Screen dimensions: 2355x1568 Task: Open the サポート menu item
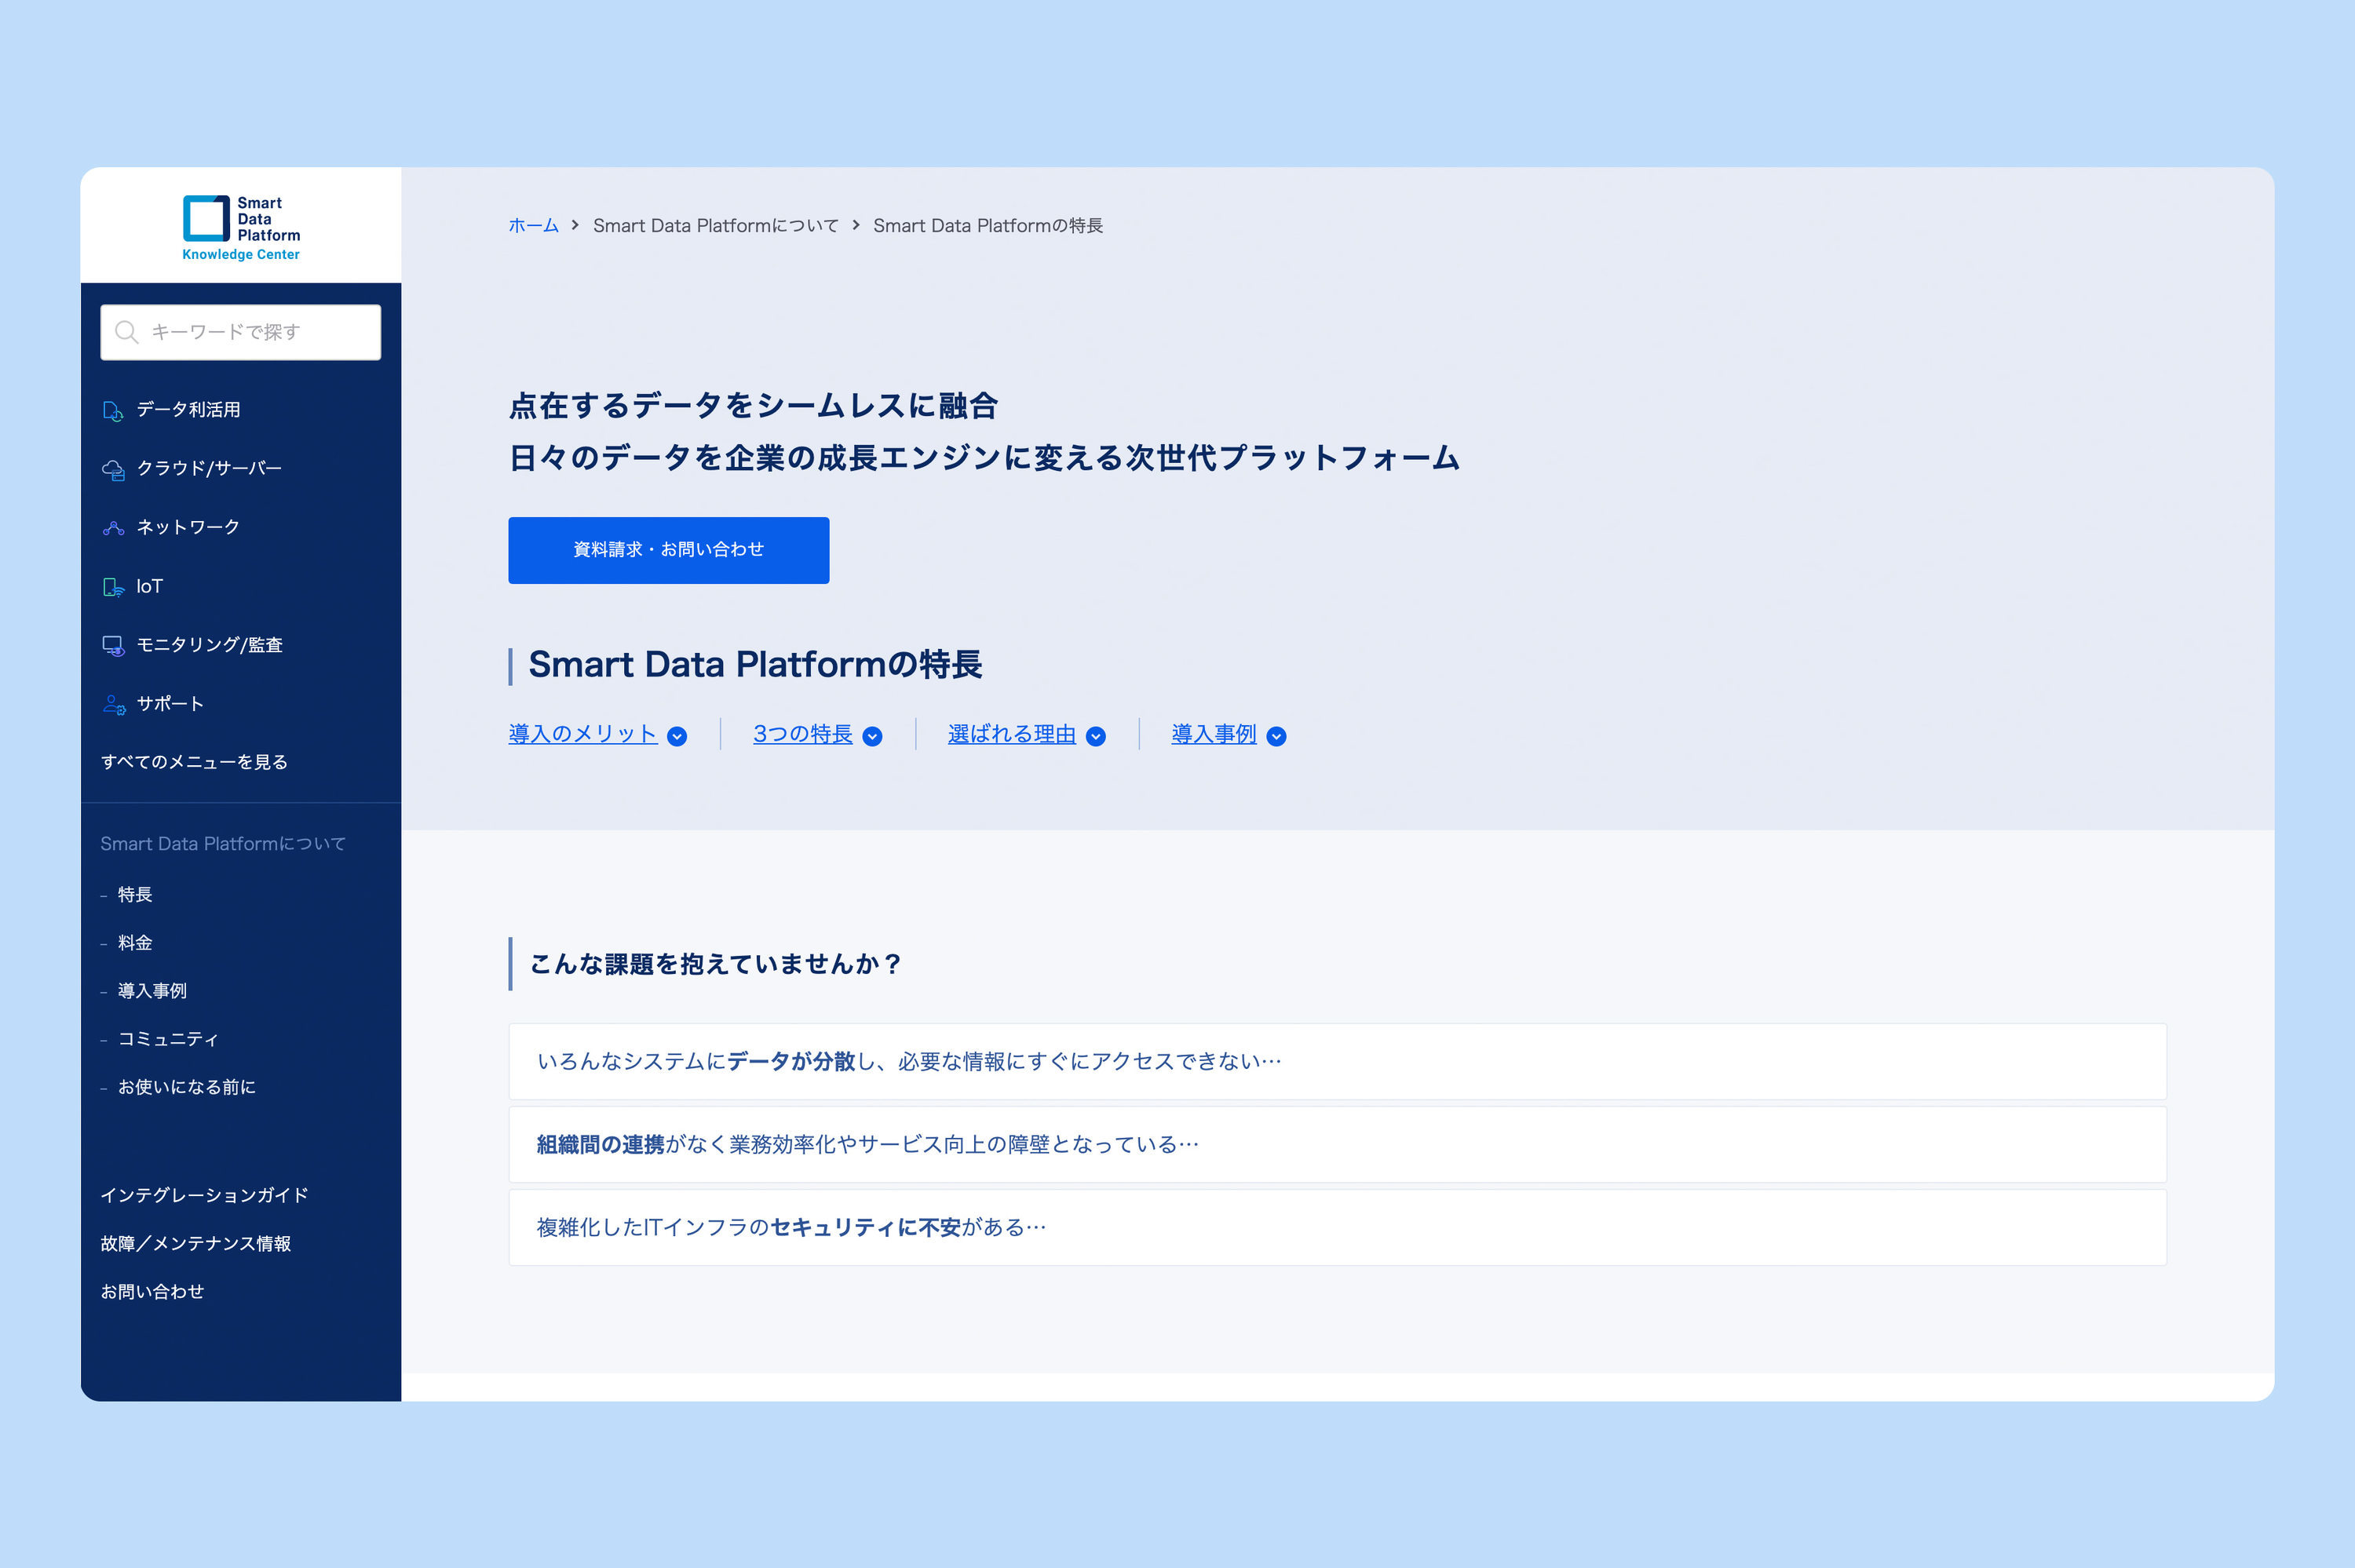170,704
